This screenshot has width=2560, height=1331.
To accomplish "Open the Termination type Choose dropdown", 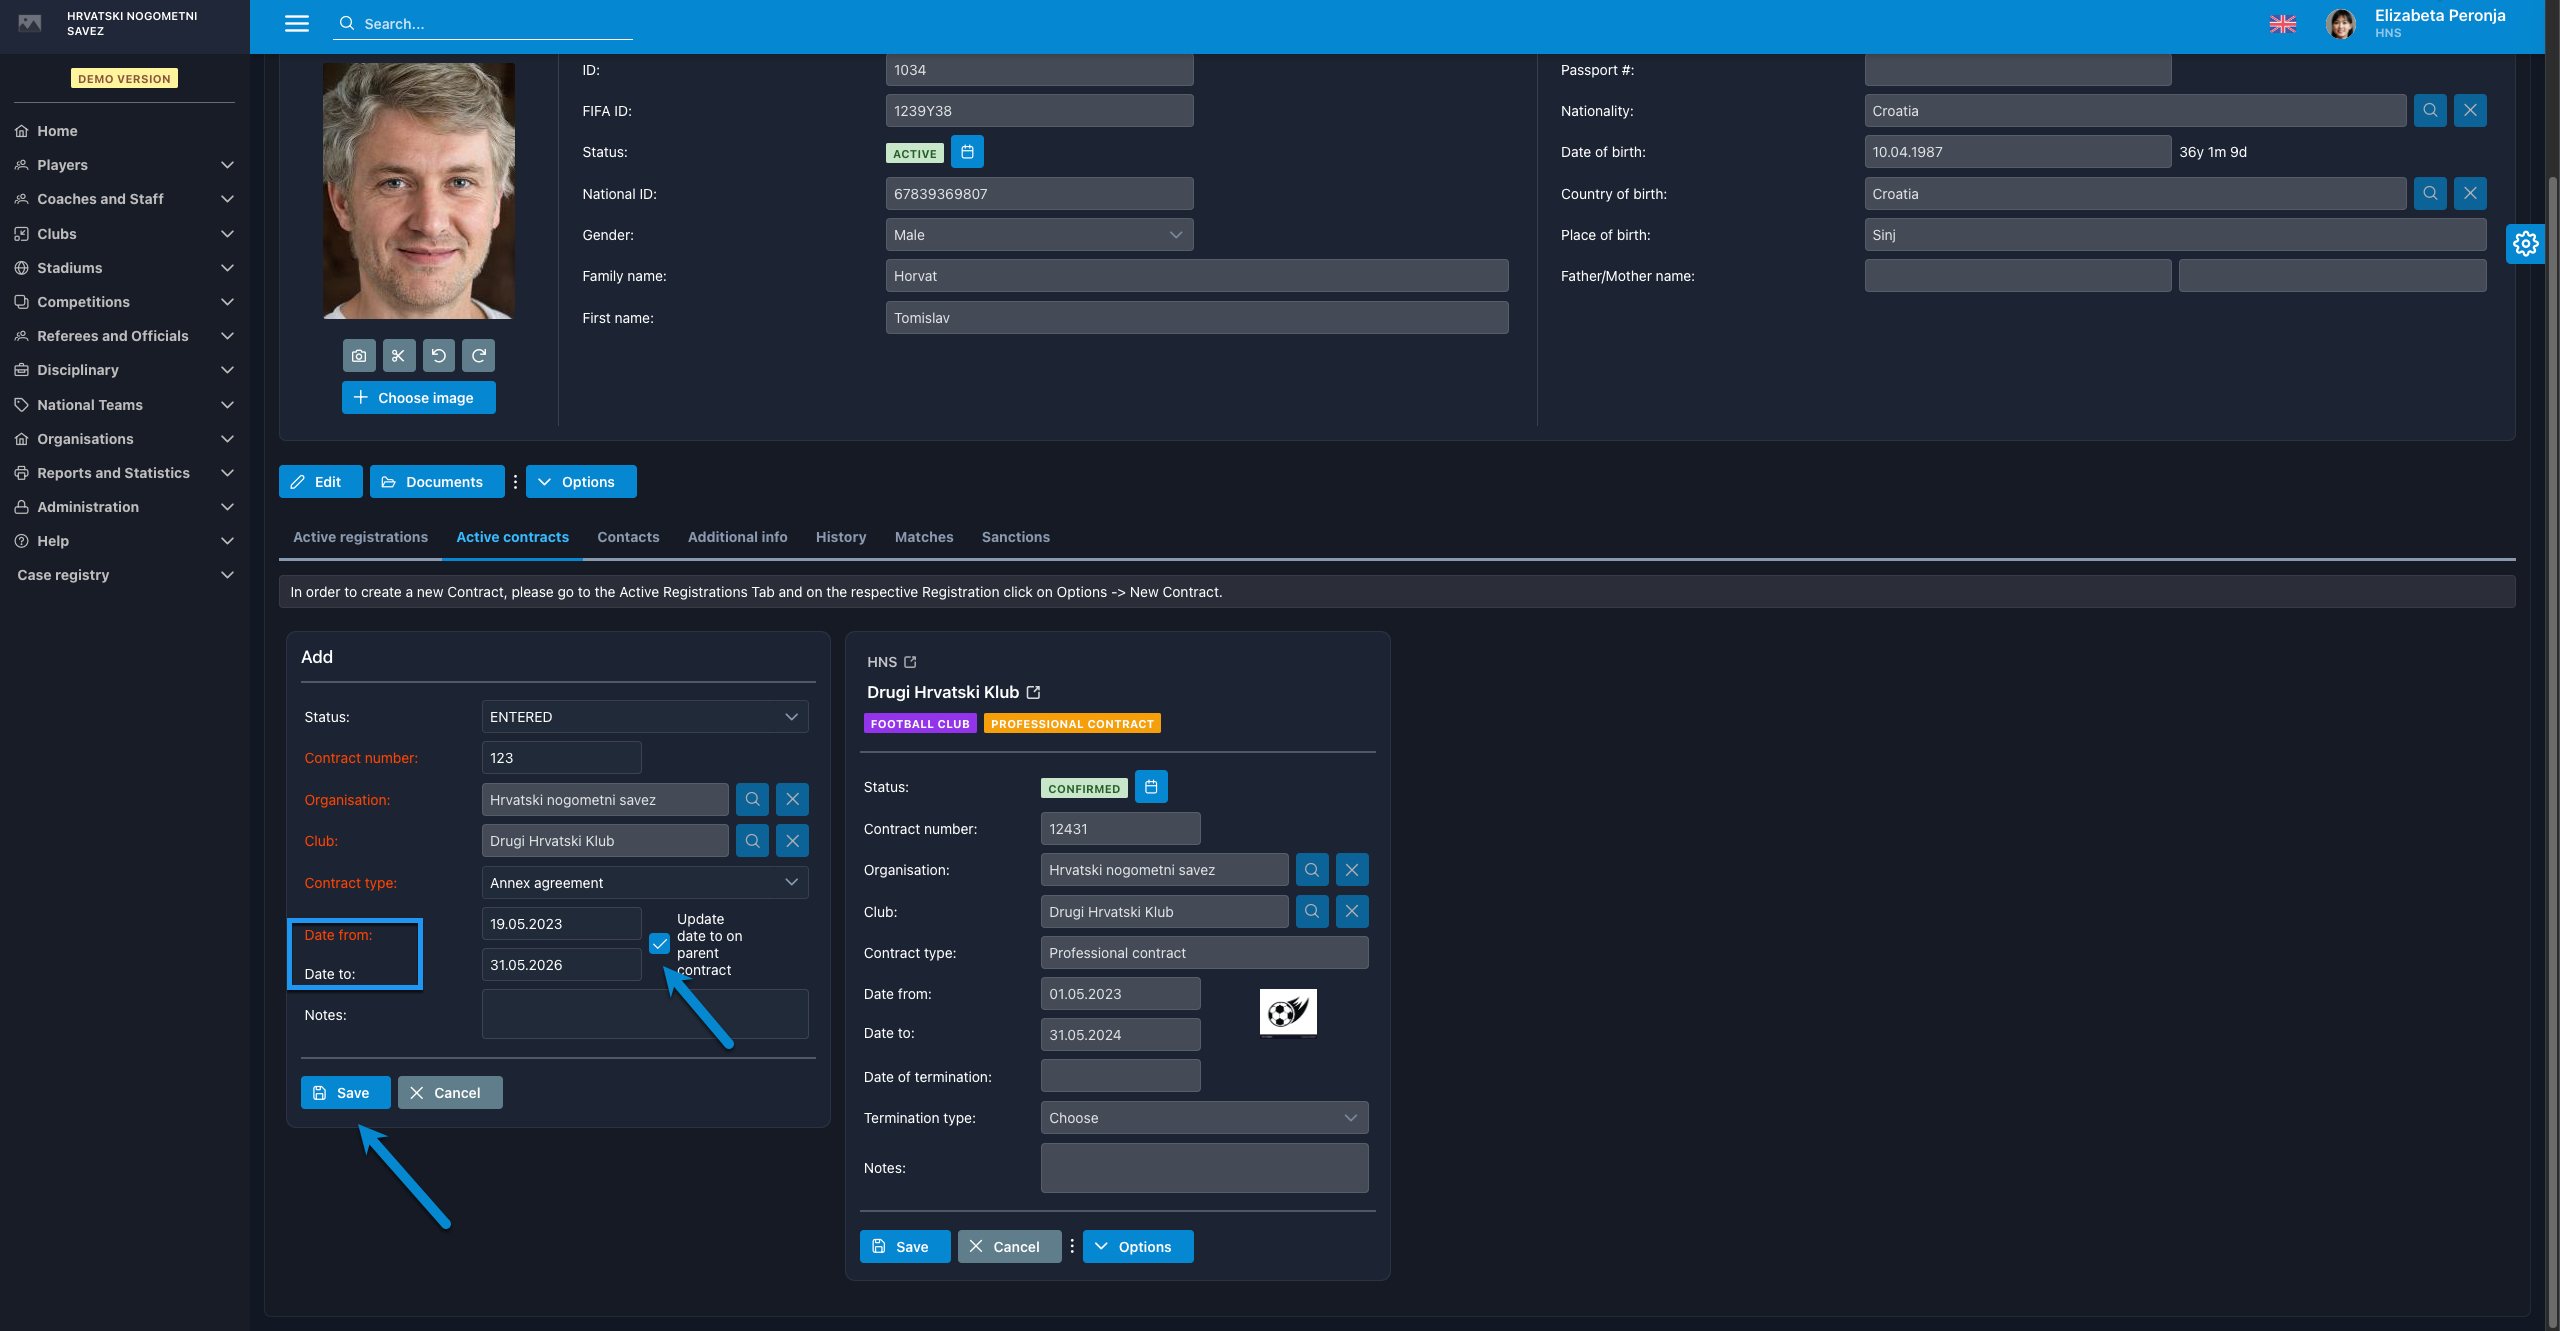I will 1204,1118.
